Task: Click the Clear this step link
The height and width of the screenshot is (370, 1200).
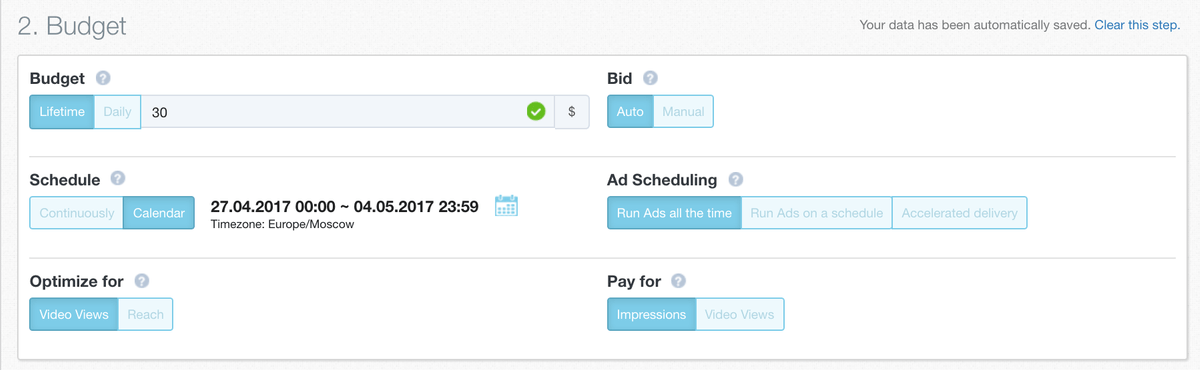Action: point(1137,25)
